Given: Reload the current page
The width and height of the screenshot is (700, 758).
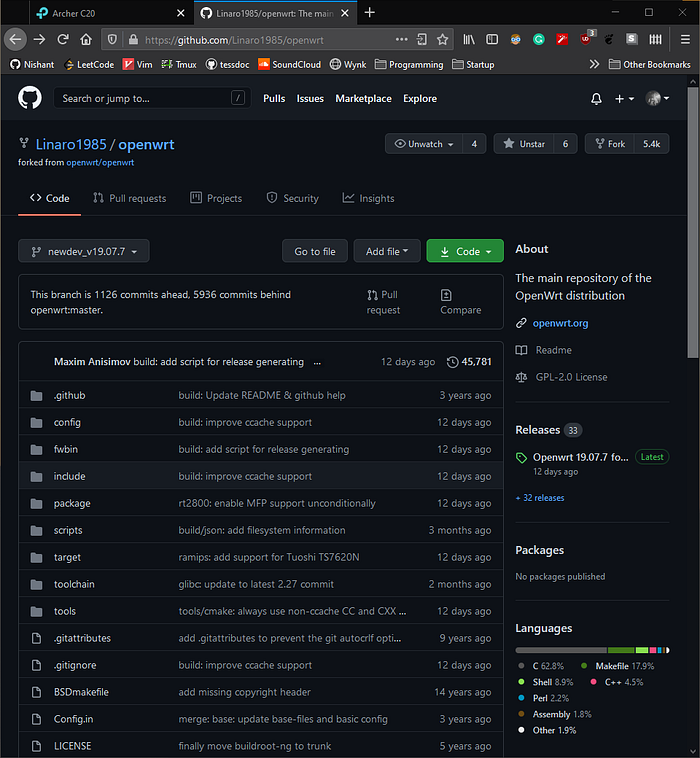Looking at the screenshot, I should tap(63, 40).
